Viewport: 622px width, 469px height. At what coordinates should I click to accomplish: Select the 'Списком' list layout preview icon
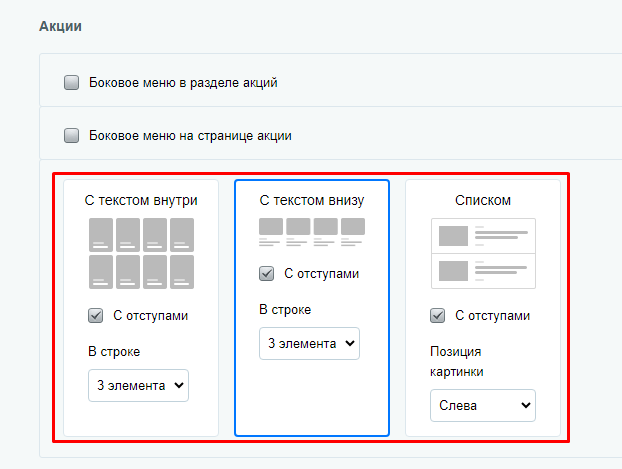coord(483,253)
